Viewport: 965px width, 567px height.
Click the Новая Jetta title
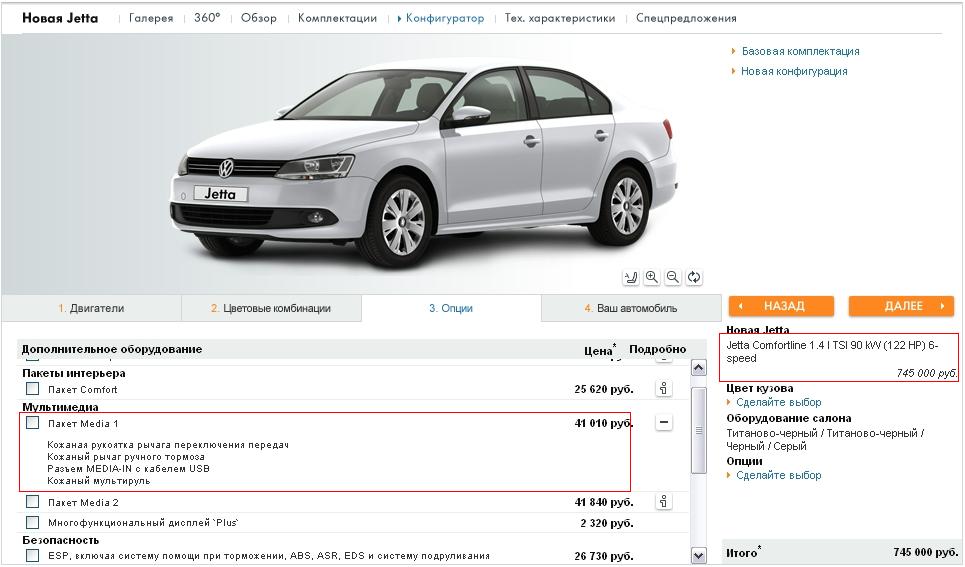click(x=60, y=18)
